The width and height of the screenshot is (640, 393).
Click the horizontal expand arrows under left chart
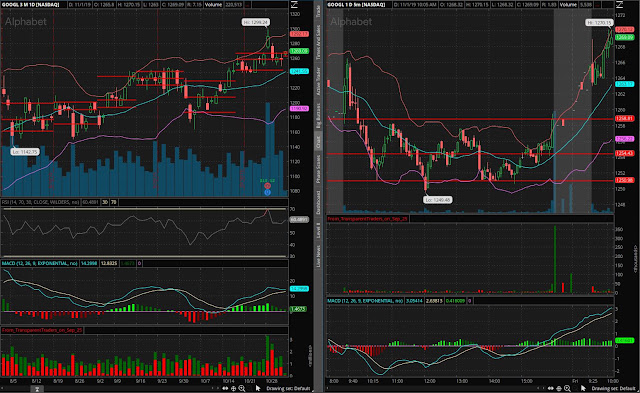tap(225, 389)
